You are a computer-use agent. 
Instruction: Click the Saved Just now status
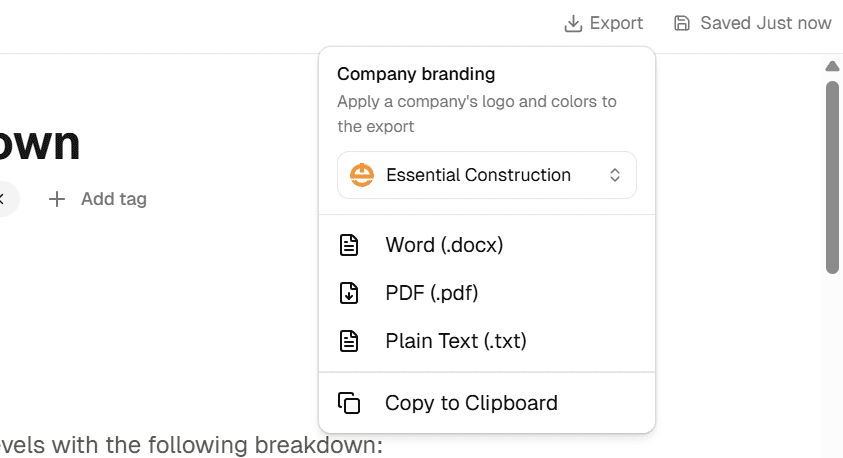click(x=765, y=23)
